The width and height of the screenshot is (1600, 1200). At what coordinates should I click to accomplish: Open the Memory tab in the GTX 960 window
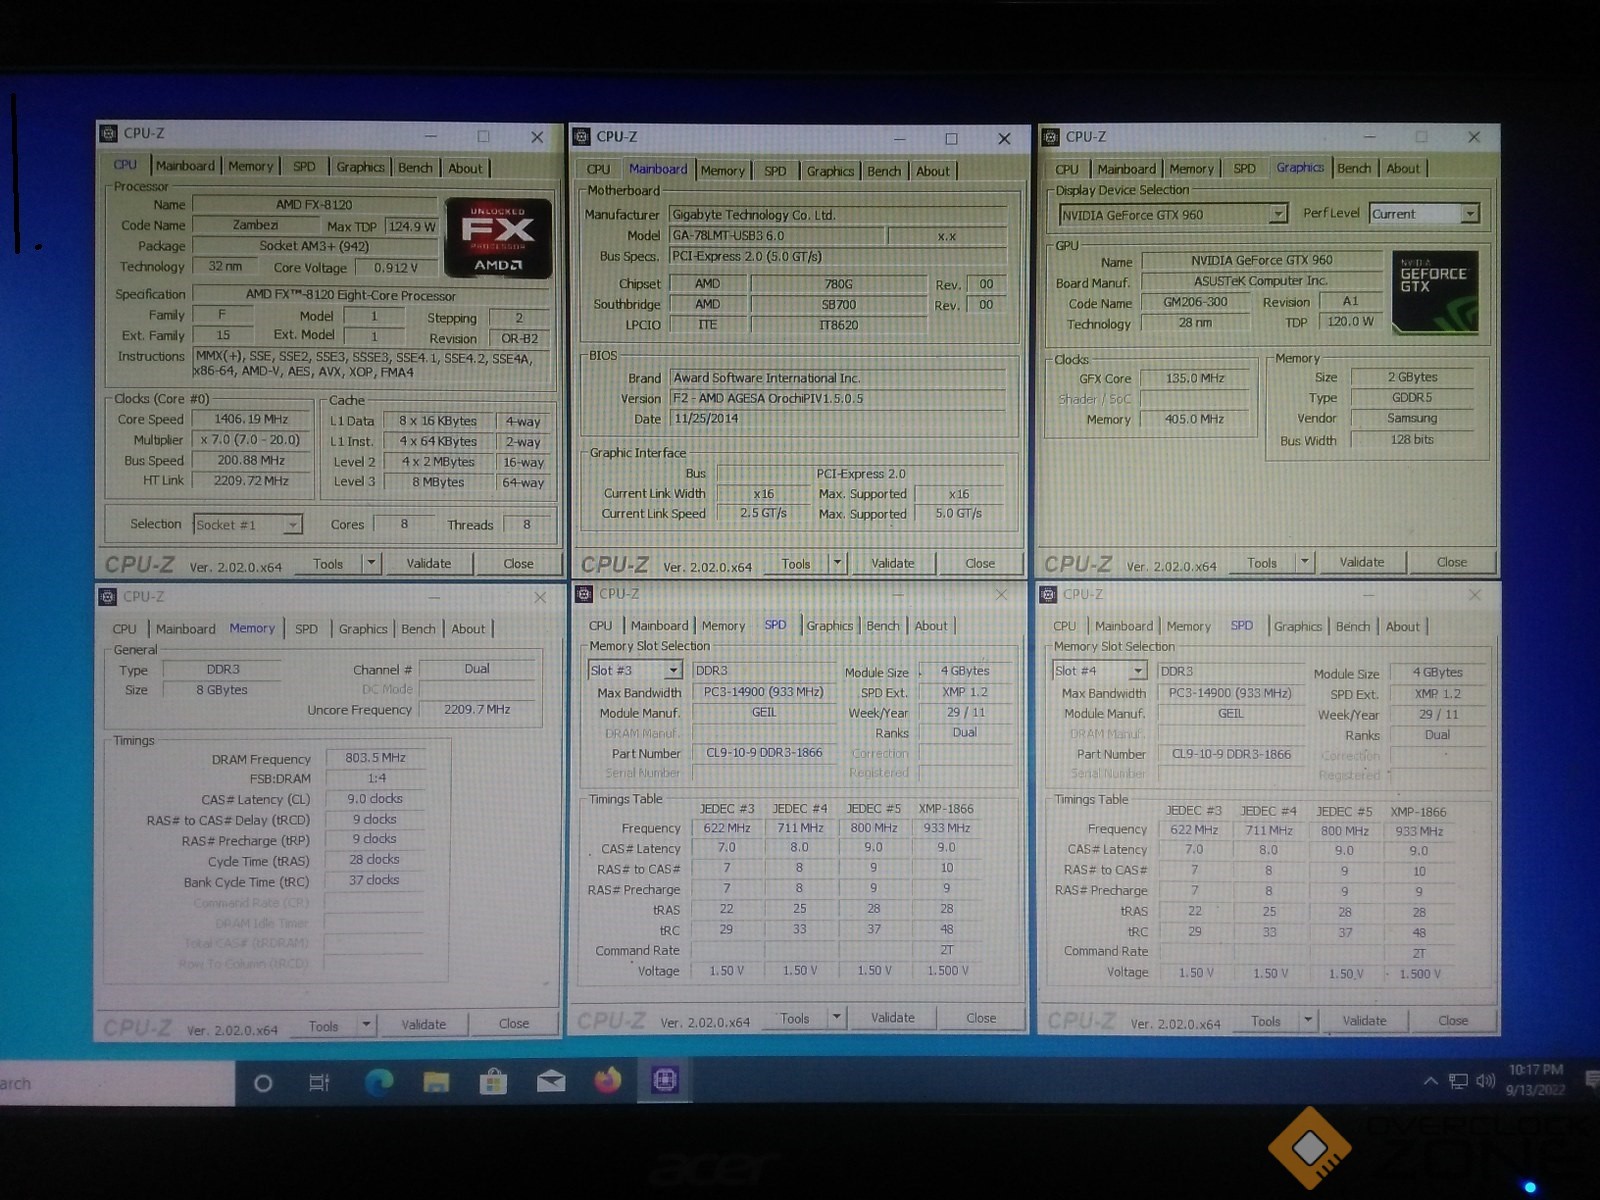click(1191, 168)
